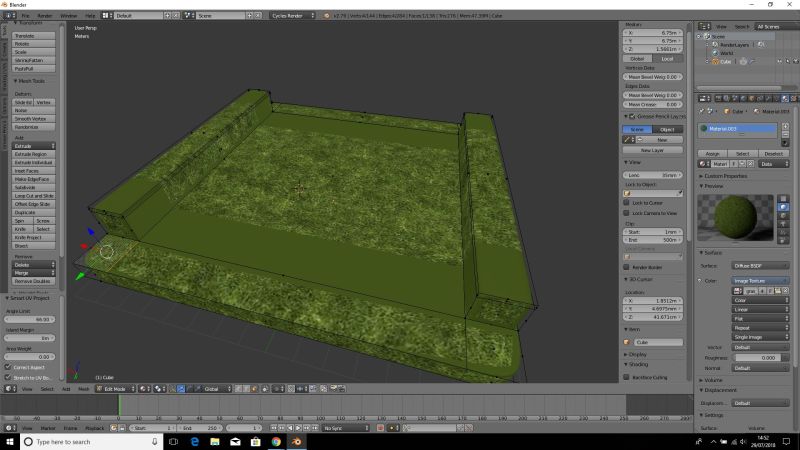The image size is (800, 450).
Task: Adjust the Roughness slider
Action: pyautogui.click(x=762, y=358)
